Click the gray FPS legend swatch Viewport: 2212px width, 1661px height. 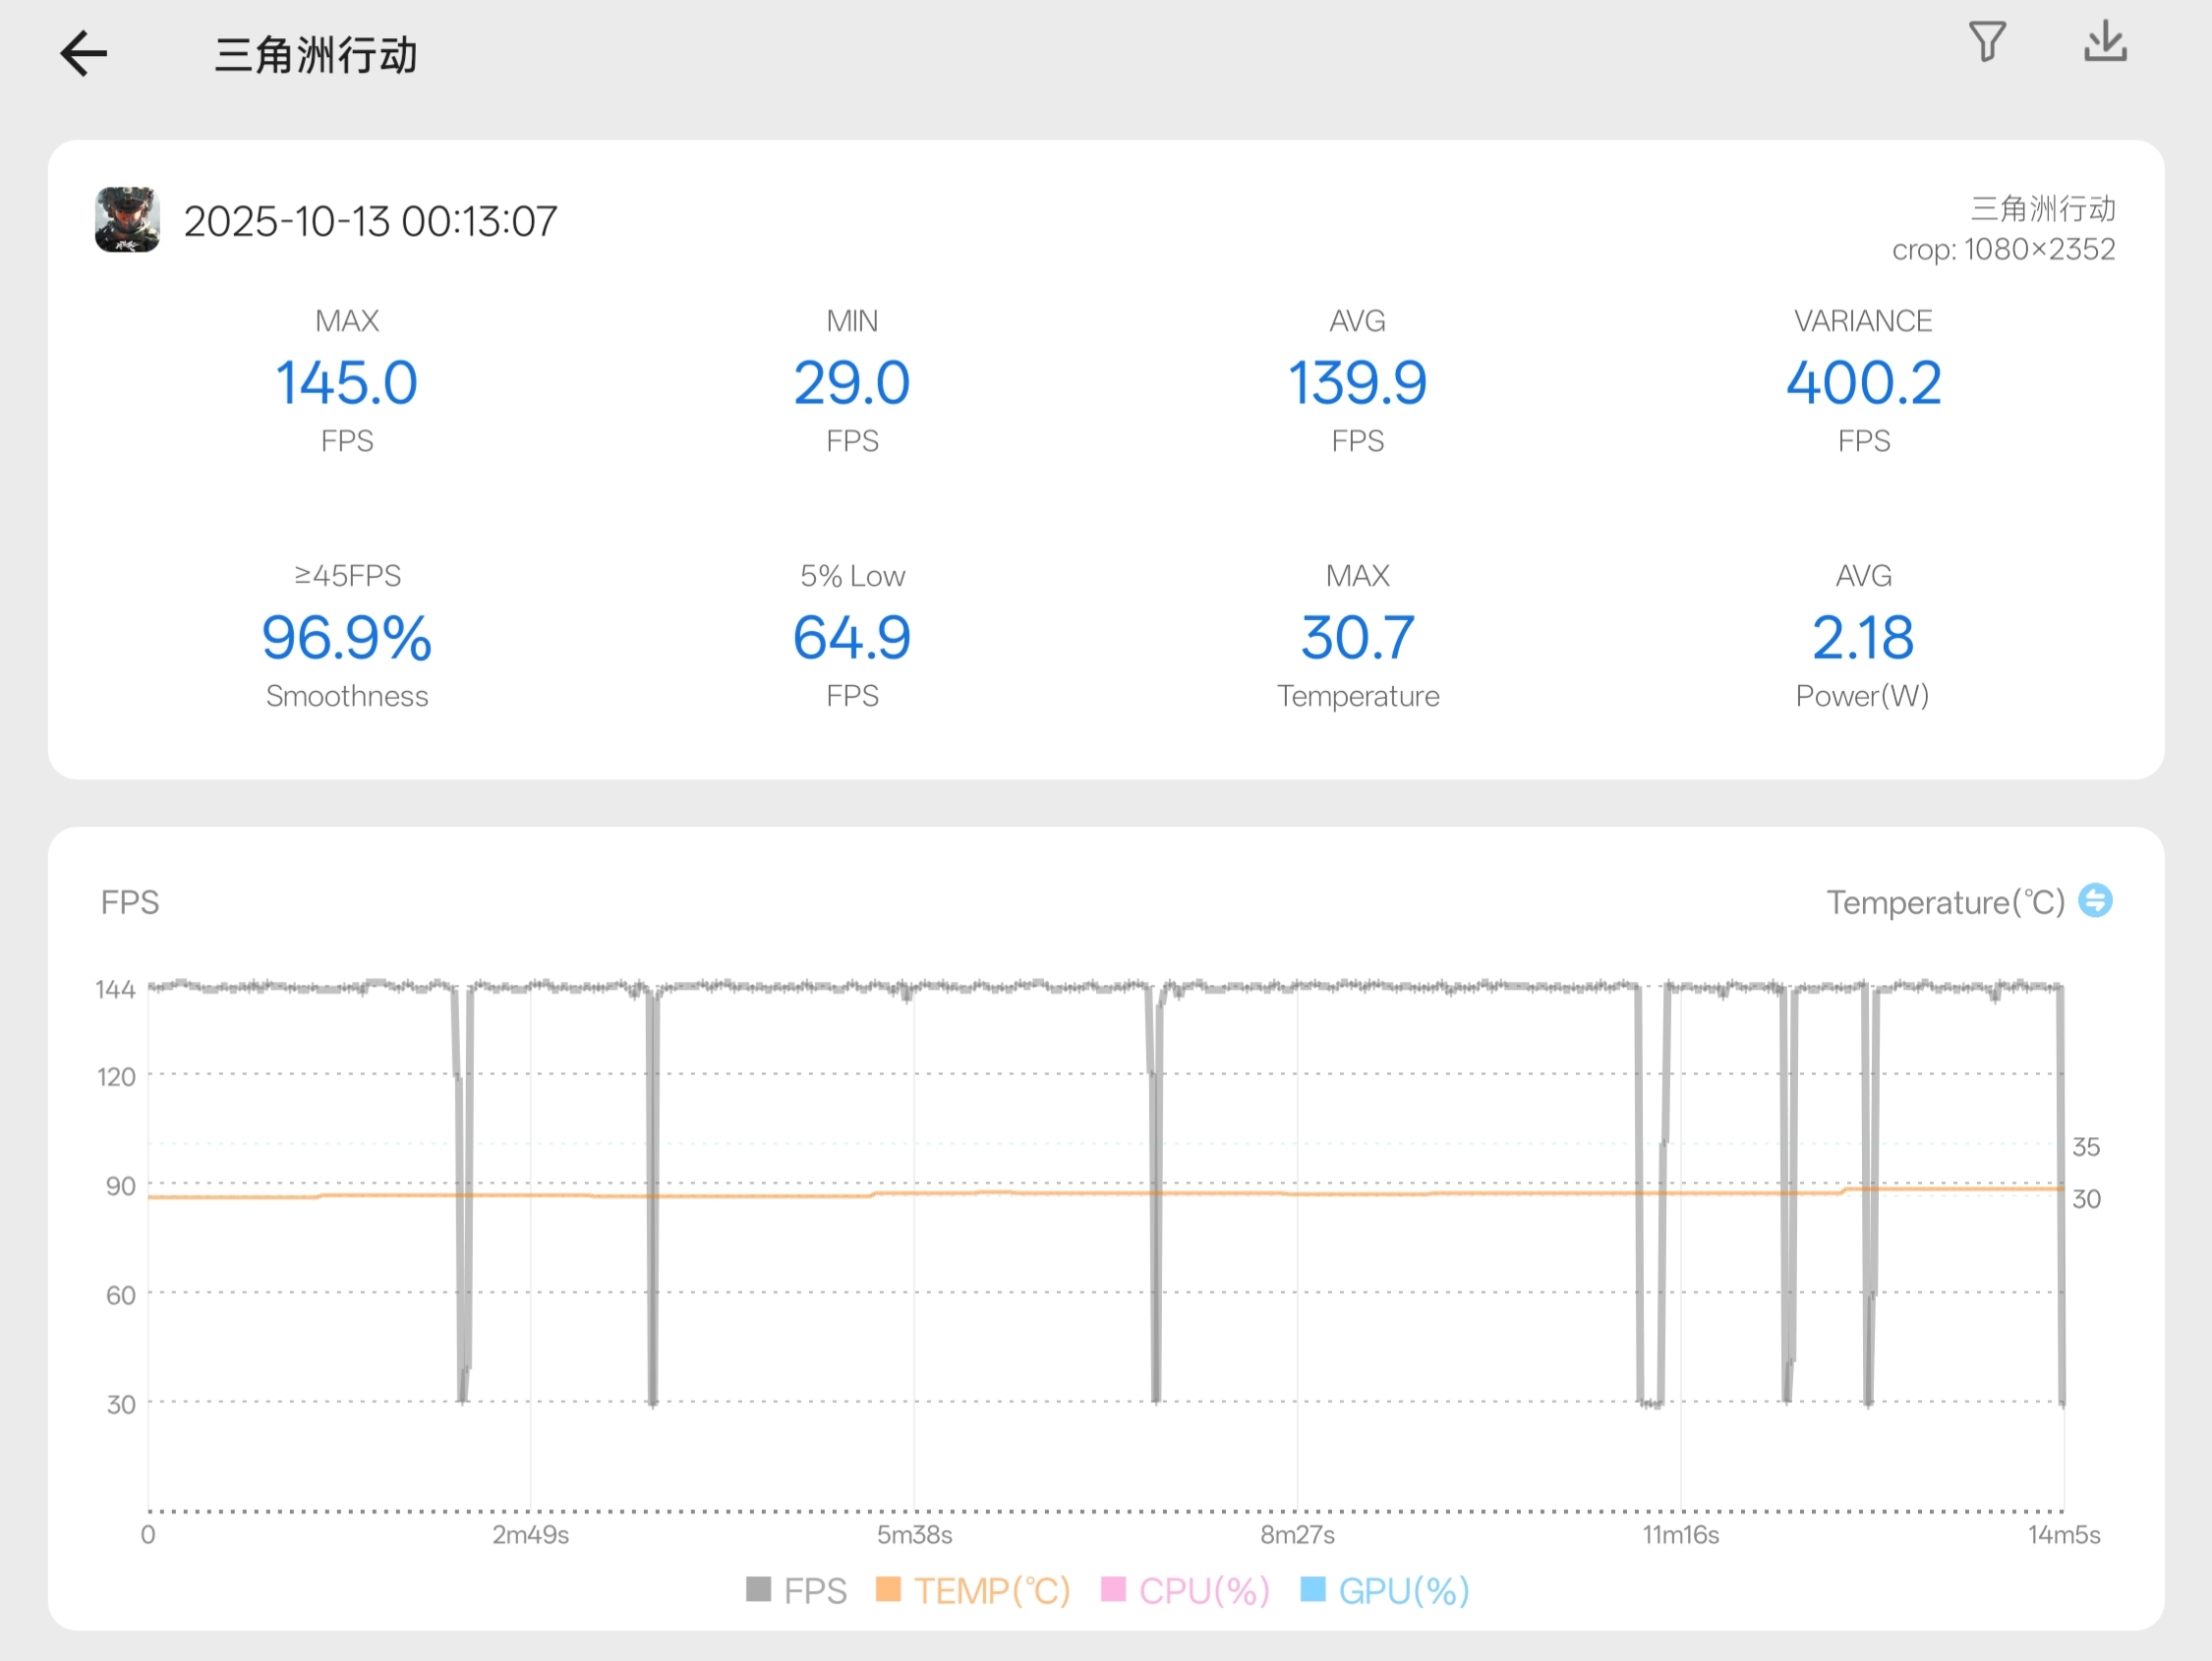pos(759,1589)
